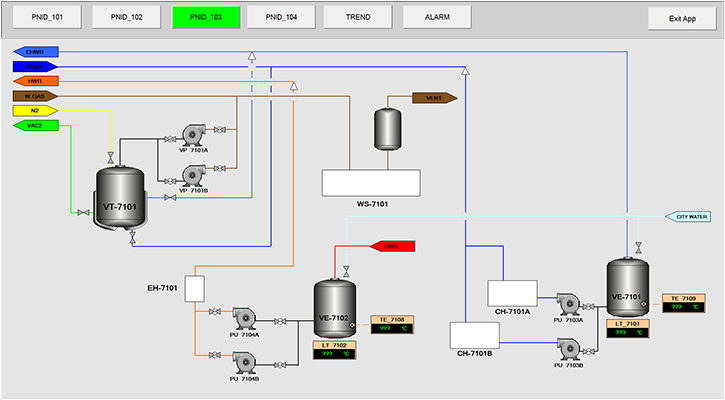Click the LT 7102 level readout

[334, 350]
